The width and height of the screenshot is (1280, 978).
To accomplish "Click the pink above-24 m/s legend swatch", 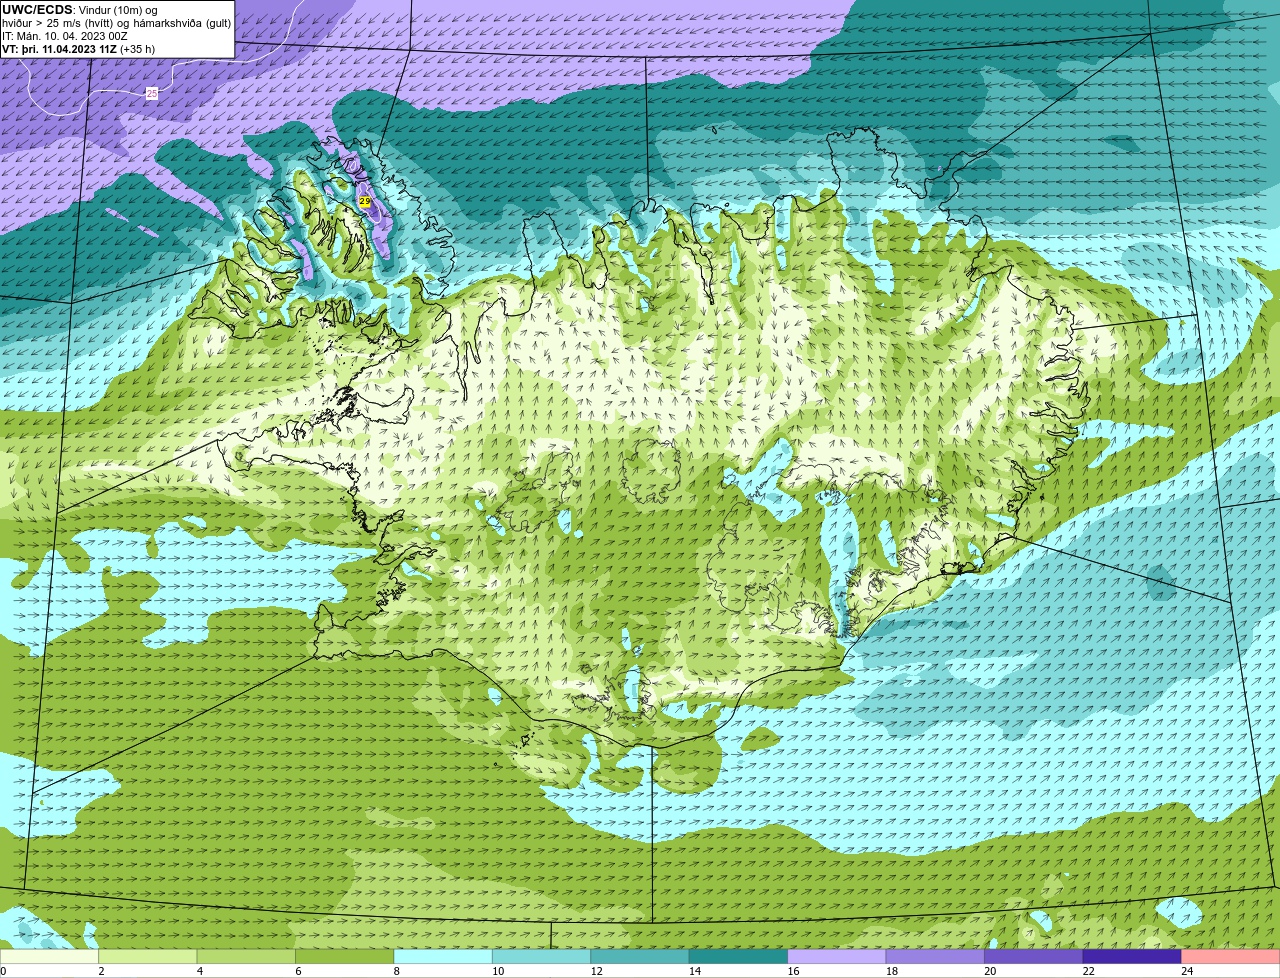I will pyautogui.click(x=1231, y=957).
